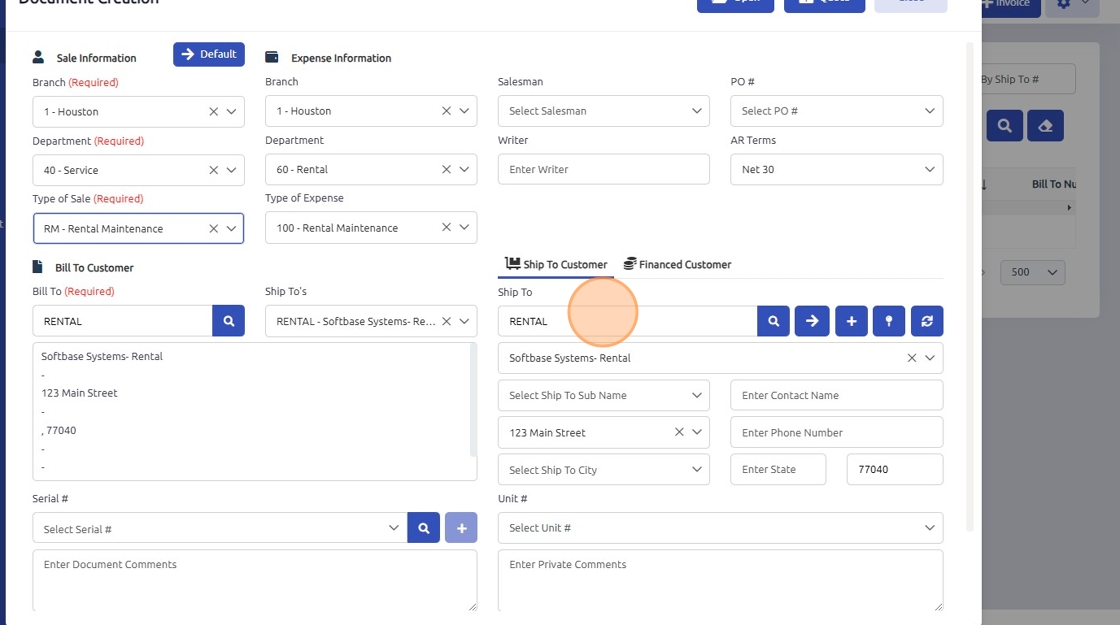This screenshot has height=625, width=1120.
Task: Click the zip code 77040 field
Action: pyautogui.click(x=895, y=469)
